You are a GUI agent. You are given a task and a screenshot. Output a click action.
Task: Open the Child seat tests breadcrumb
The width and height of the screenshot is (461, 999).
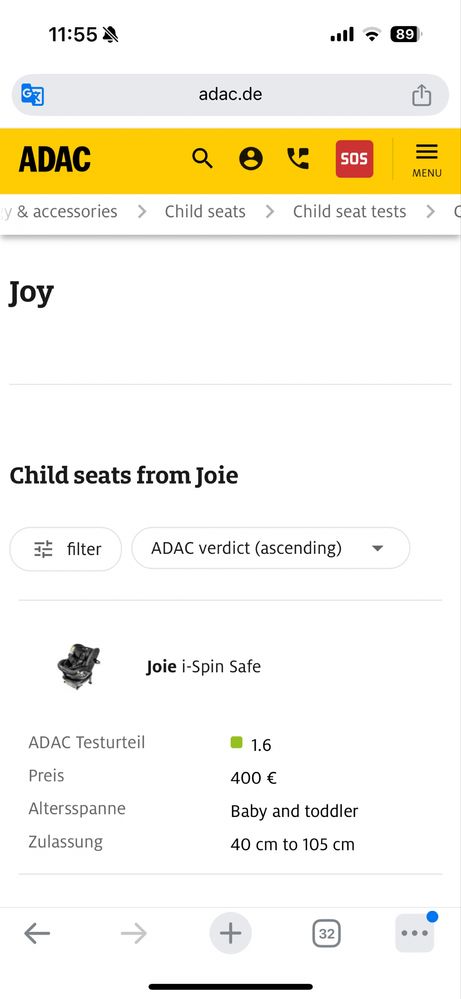point(350,212)
